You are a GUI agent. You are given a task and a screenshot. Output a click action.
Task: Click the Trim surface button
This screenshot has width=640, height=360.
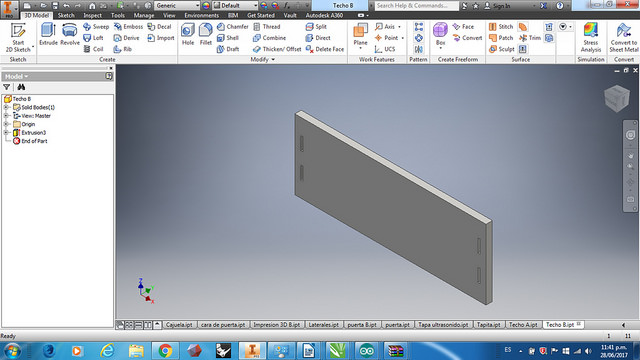click(529, 38)
